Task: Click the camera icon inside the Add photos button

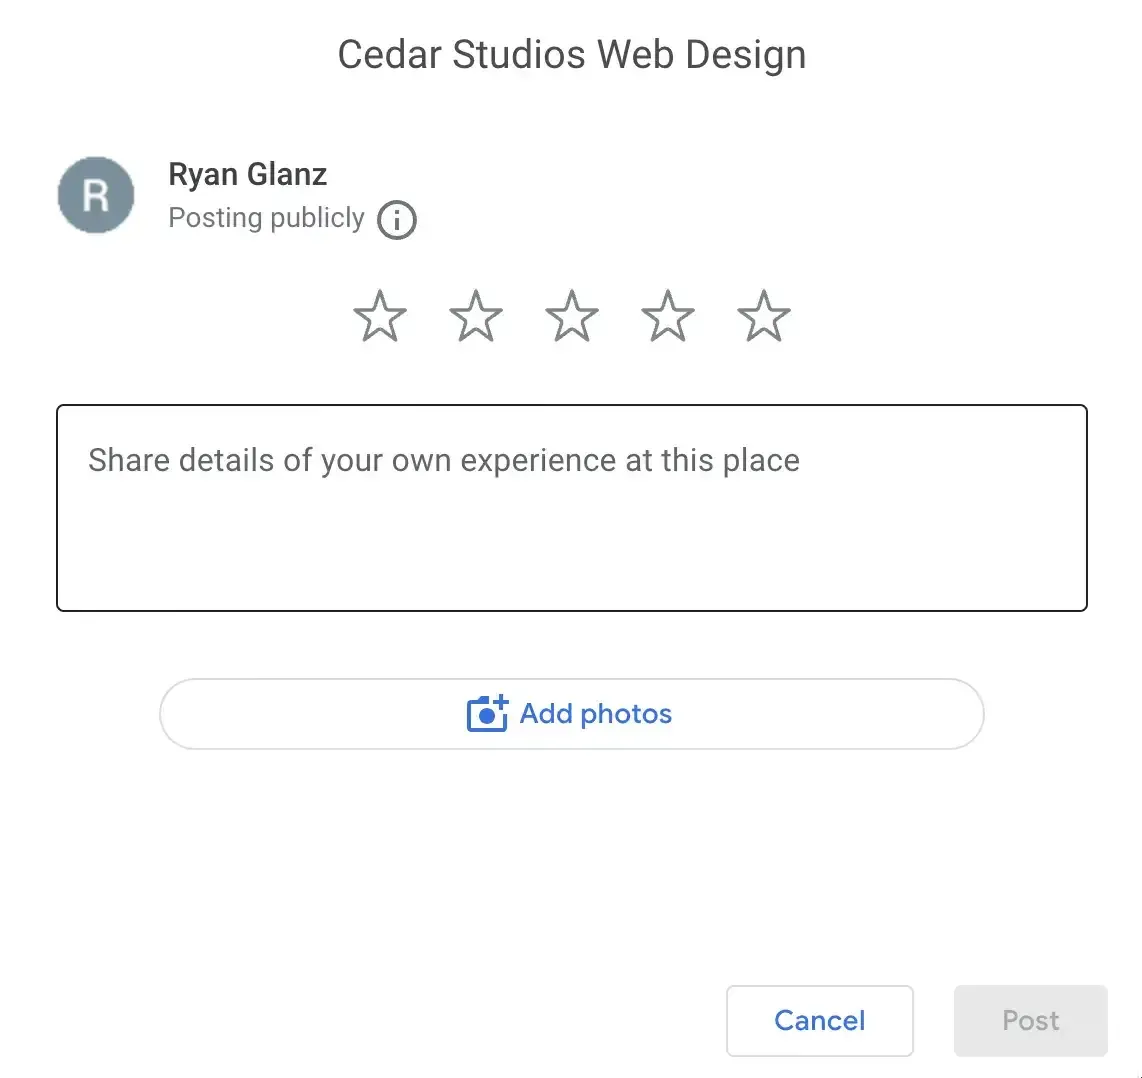Action: pyautogui.click(x=486, y=714)
